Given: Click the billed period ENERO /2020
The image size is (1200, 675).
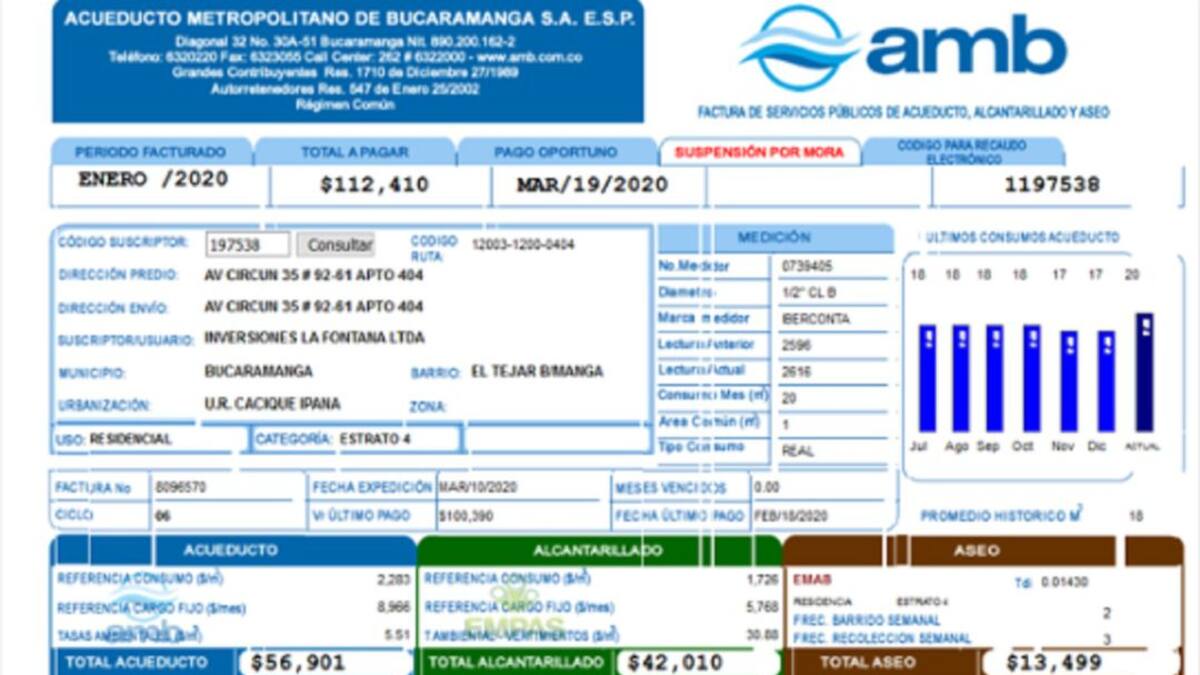Looking at the screenshot, I should [x=153, y=180].
